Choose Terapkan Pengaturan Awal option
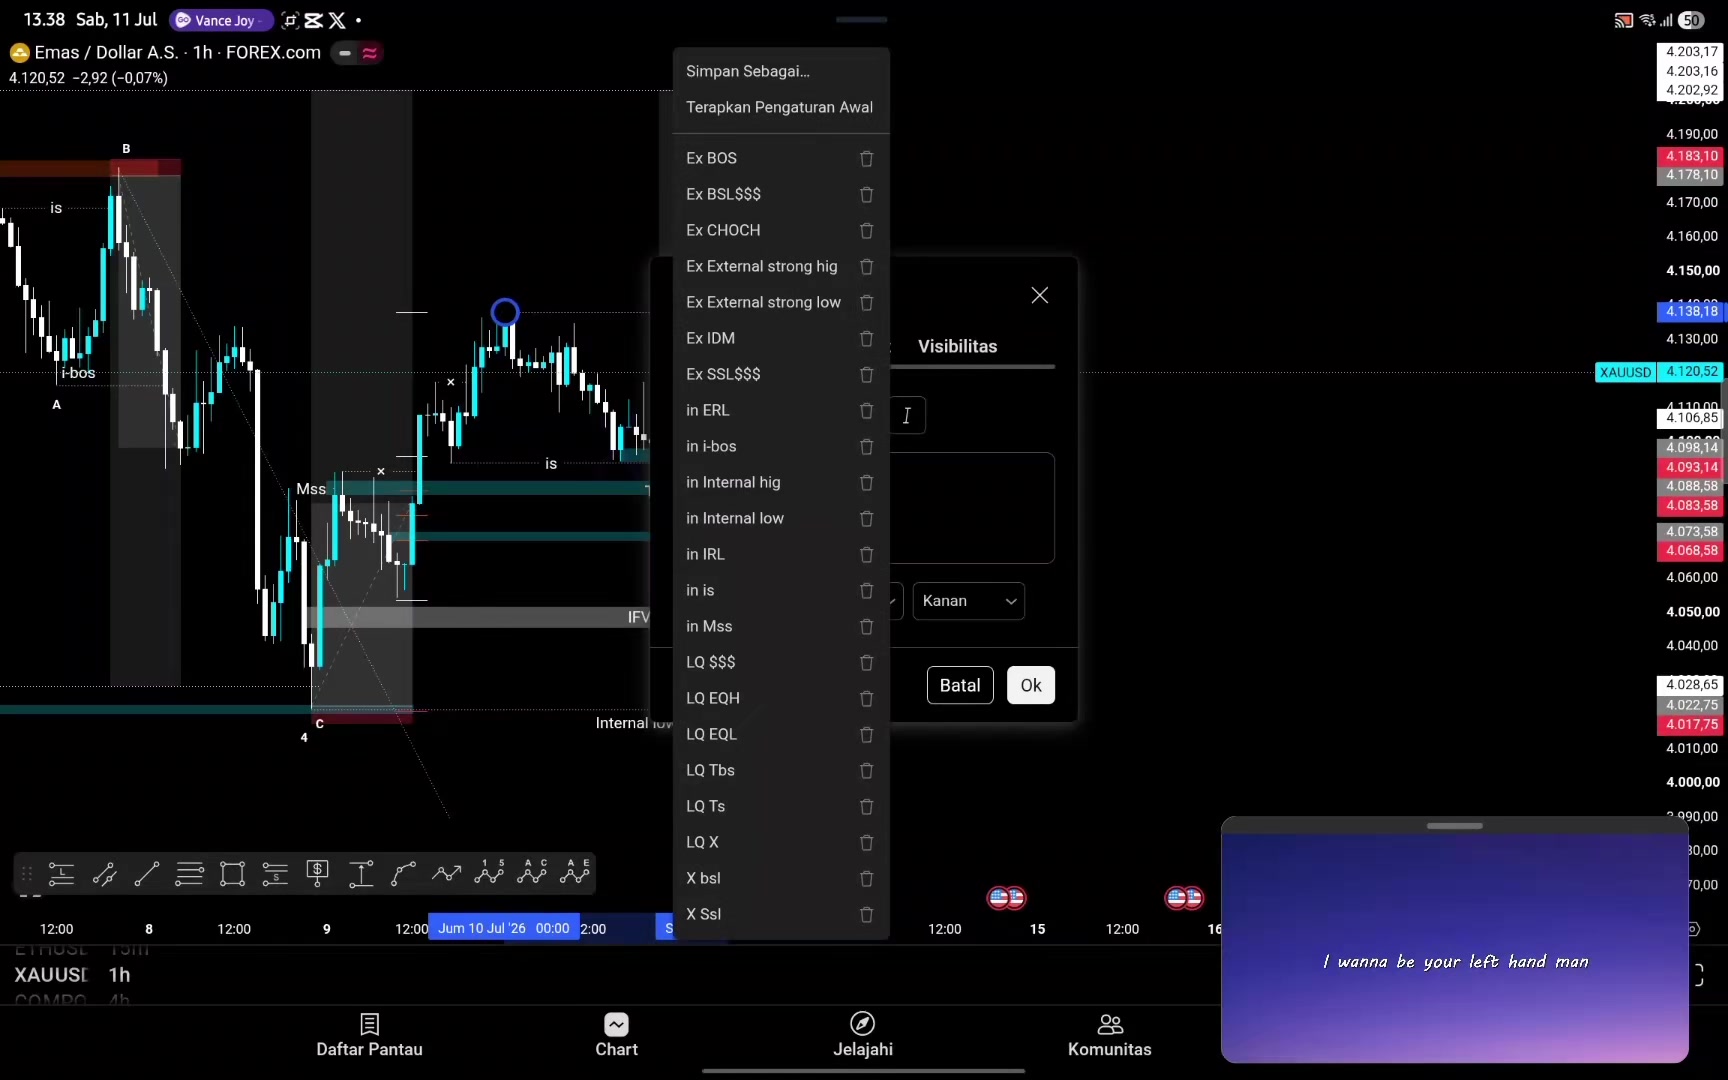The width and height of the screenshot is (1728, 1080). 781,107
